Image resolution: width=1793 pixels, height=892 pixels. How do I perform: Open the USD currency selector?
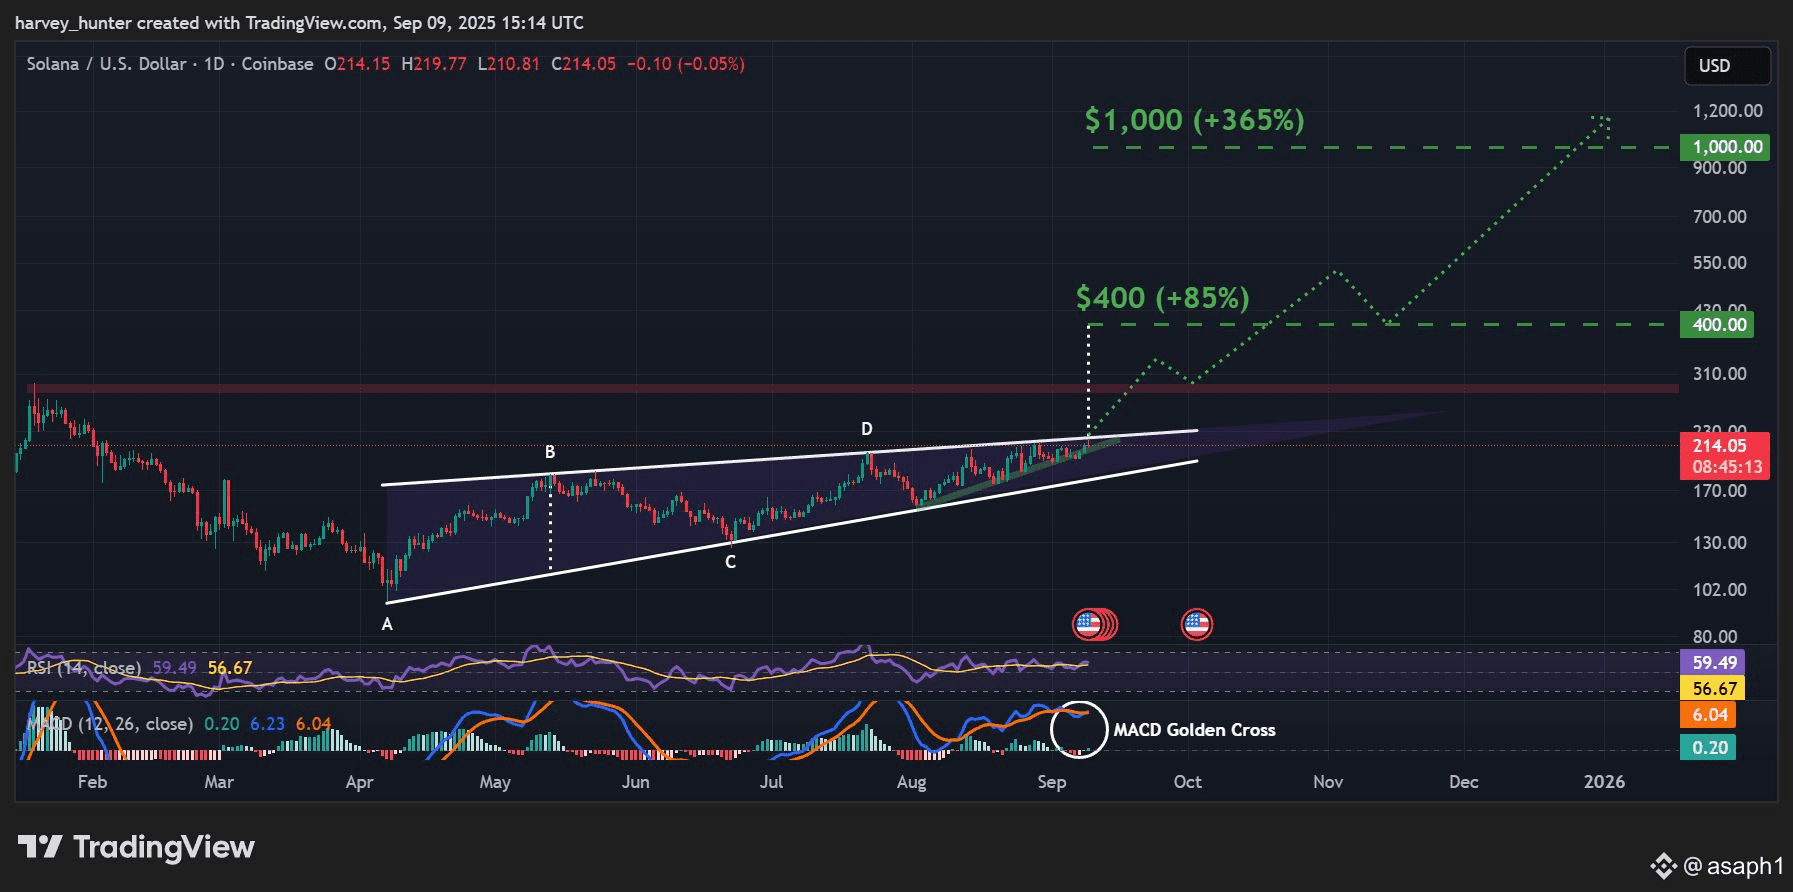1727,66
